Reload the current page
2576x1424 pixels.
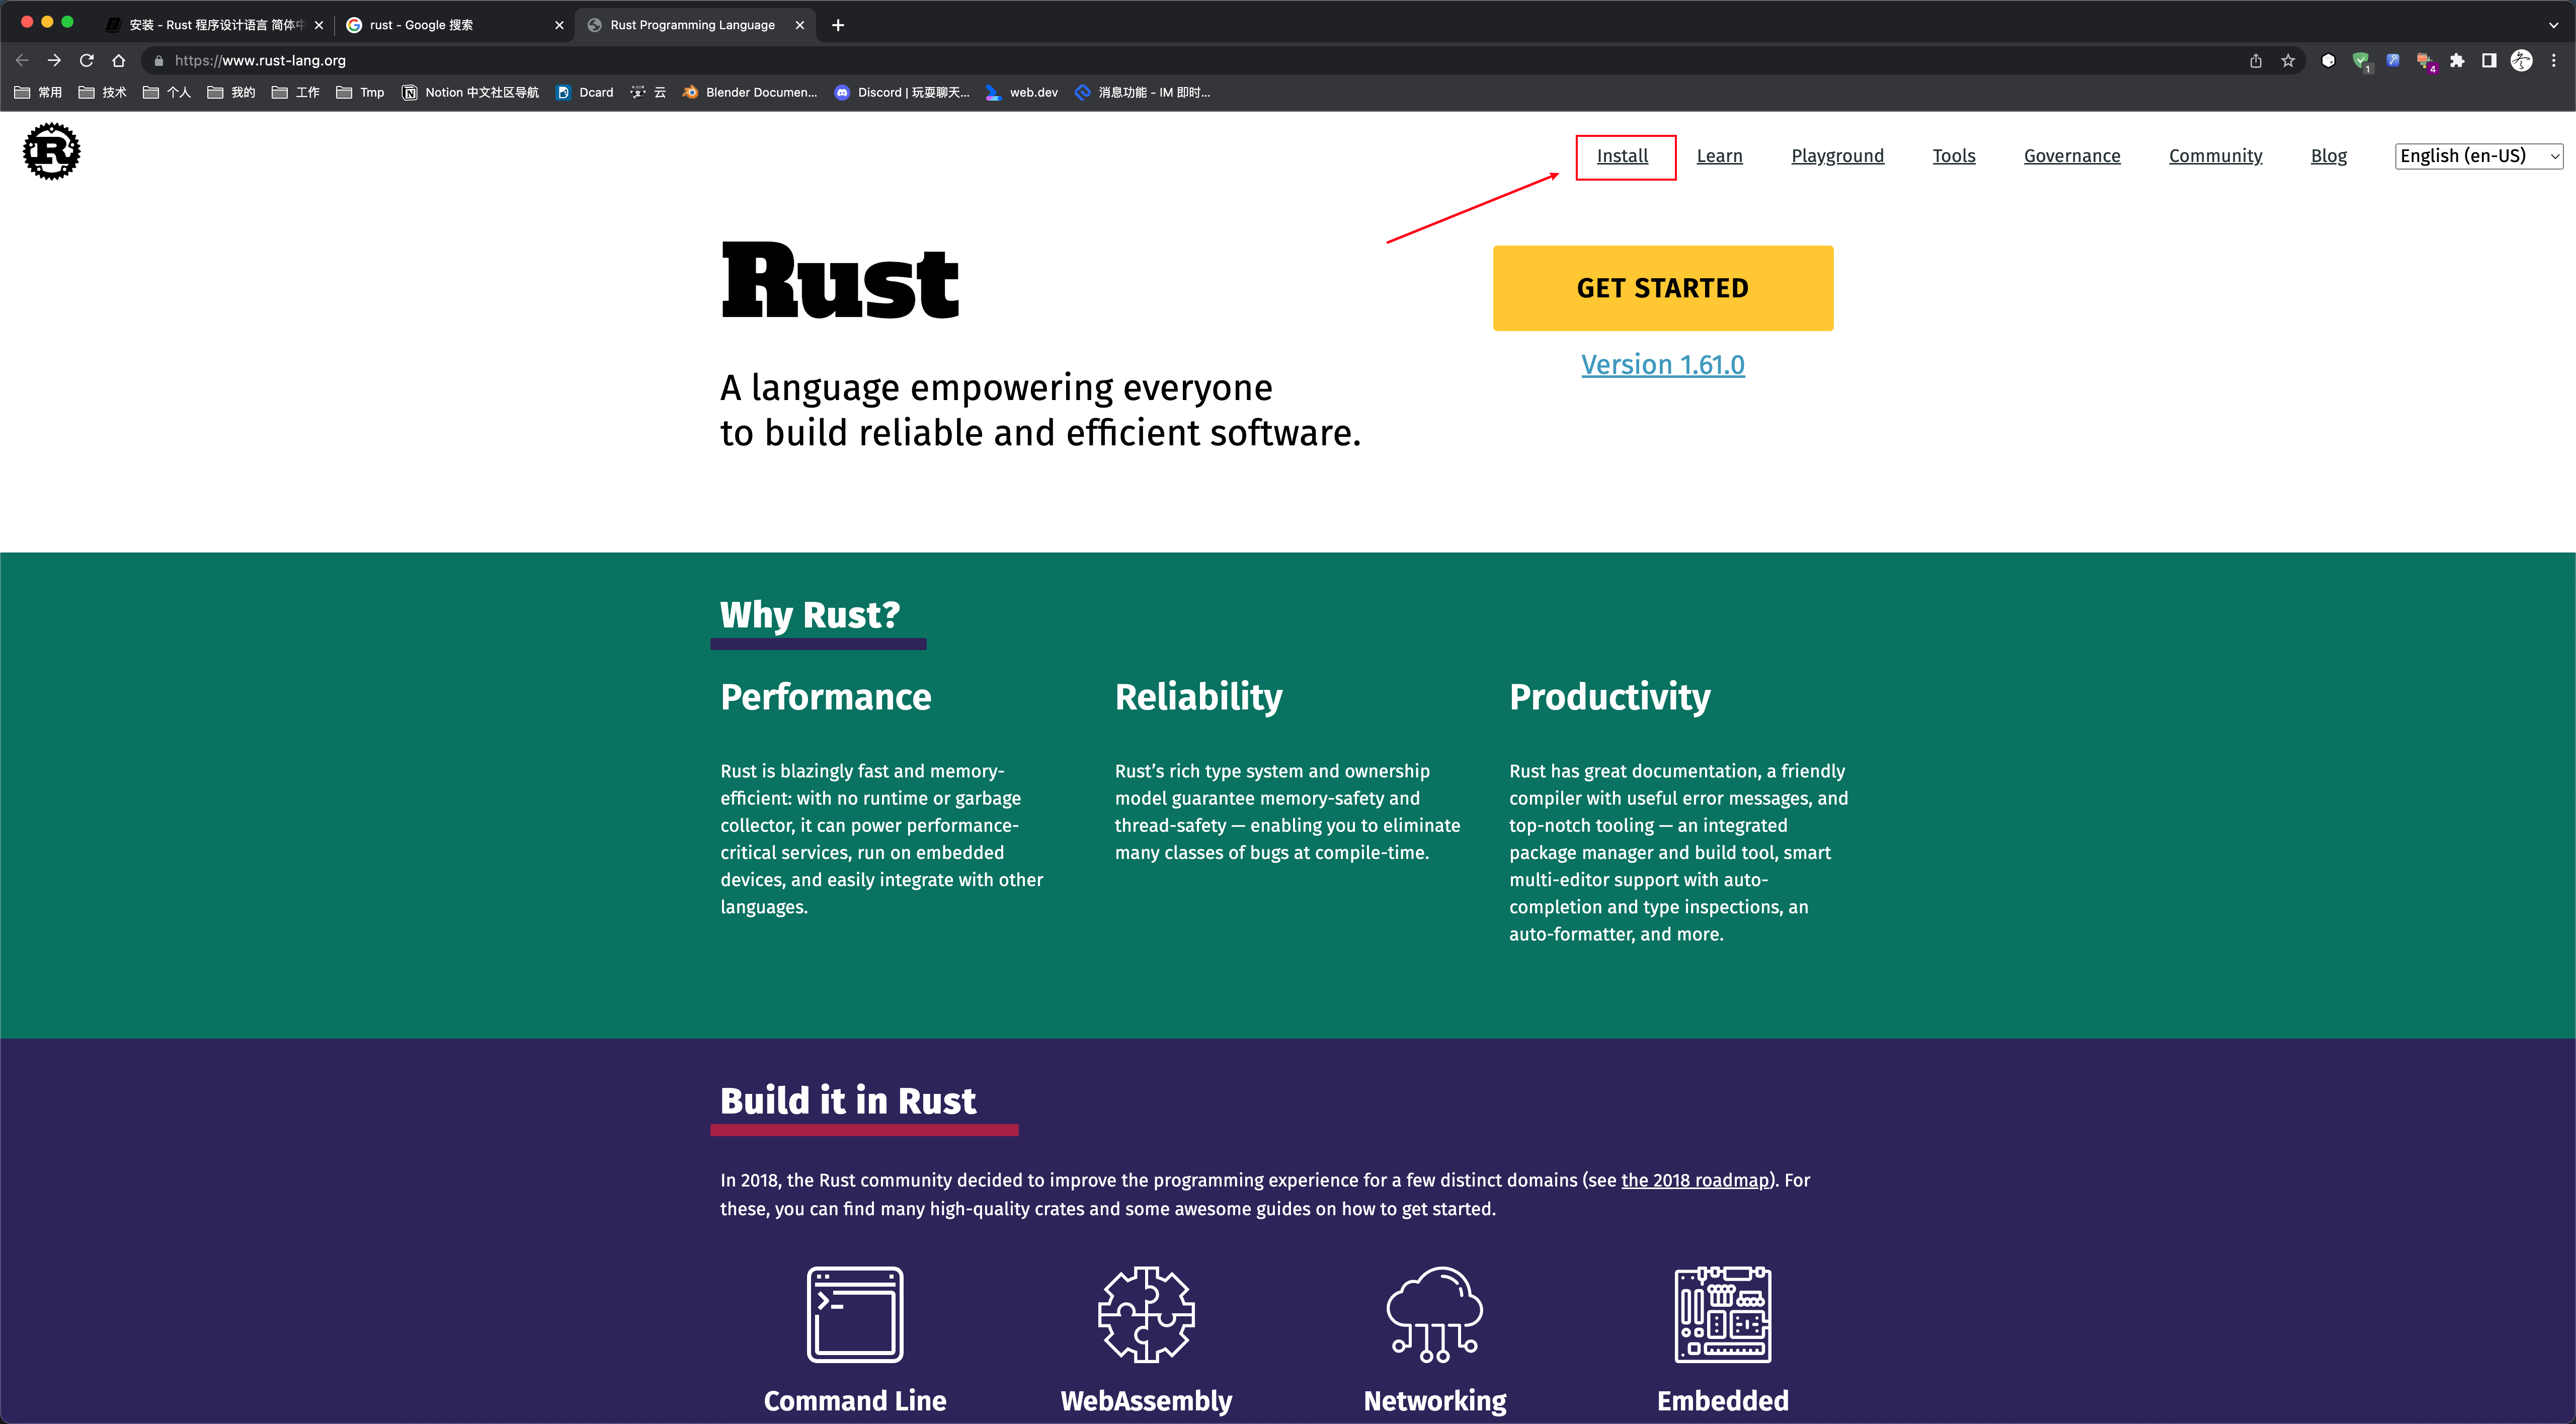(87, 60)
